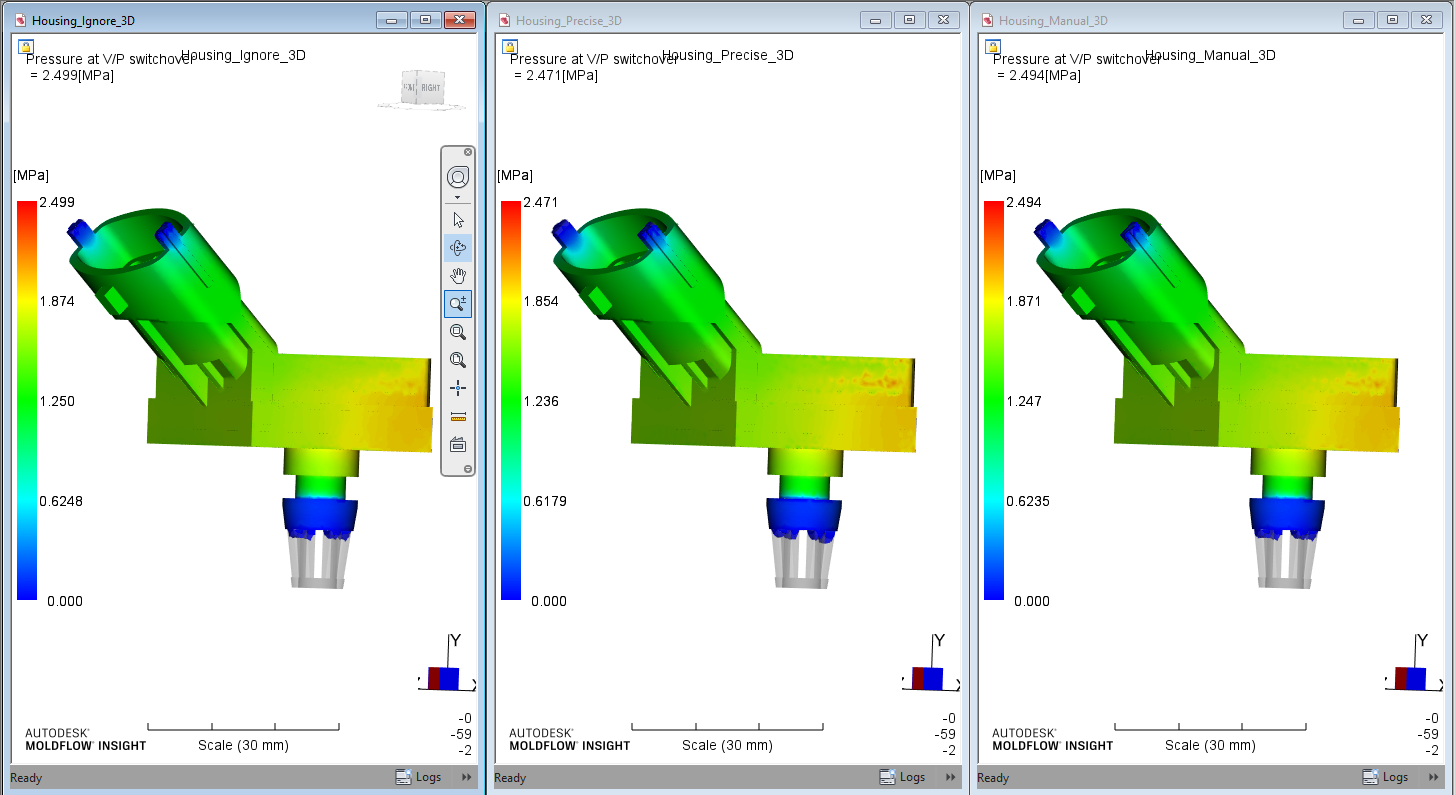This screenshot has width=1455, height=795.
Task: Select the Orbit tool on the navigation bar
Action: (457, 247)
